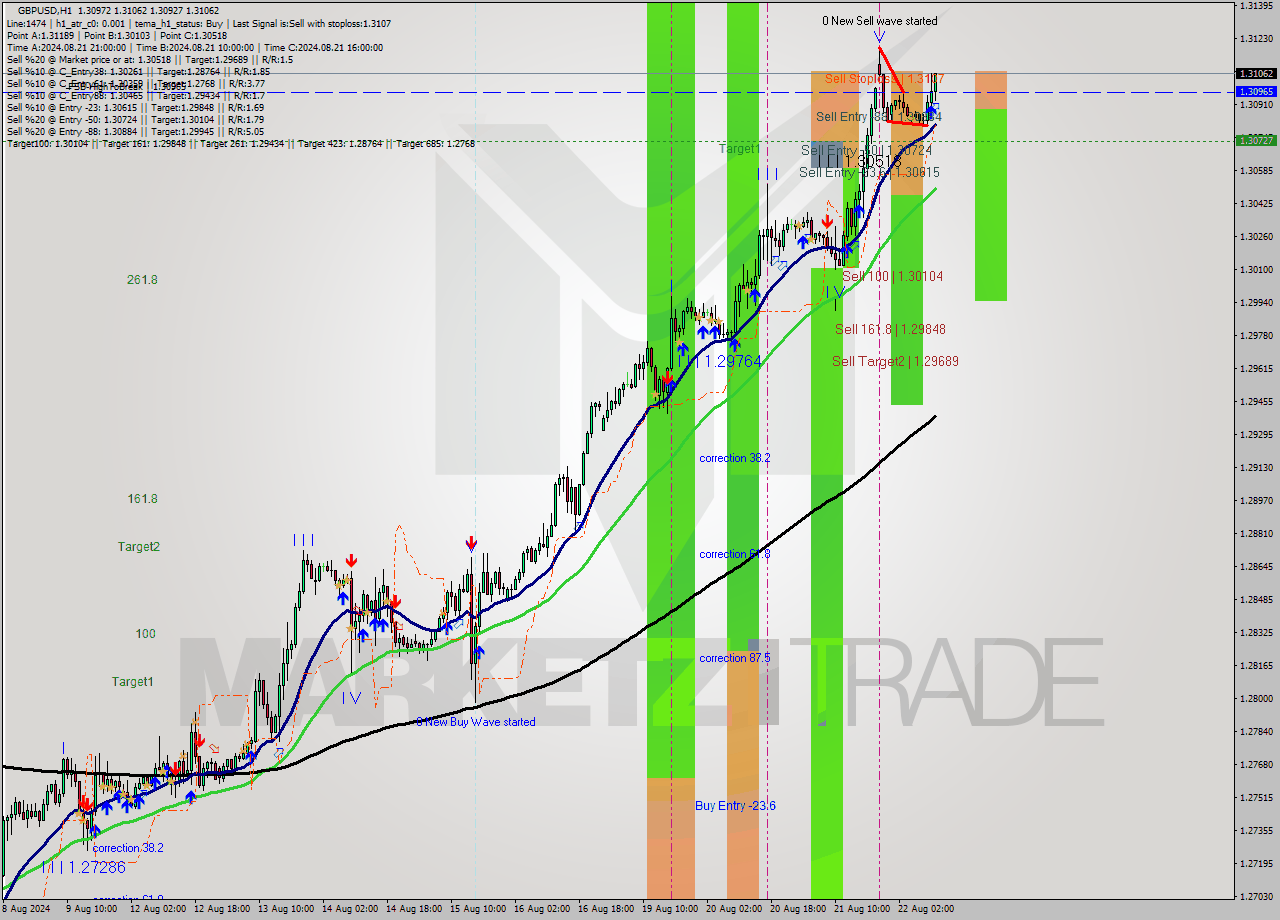The image size is (1280, 920).
Task: Click '0 New Sell wave started' label
Action: click(880, 21)
